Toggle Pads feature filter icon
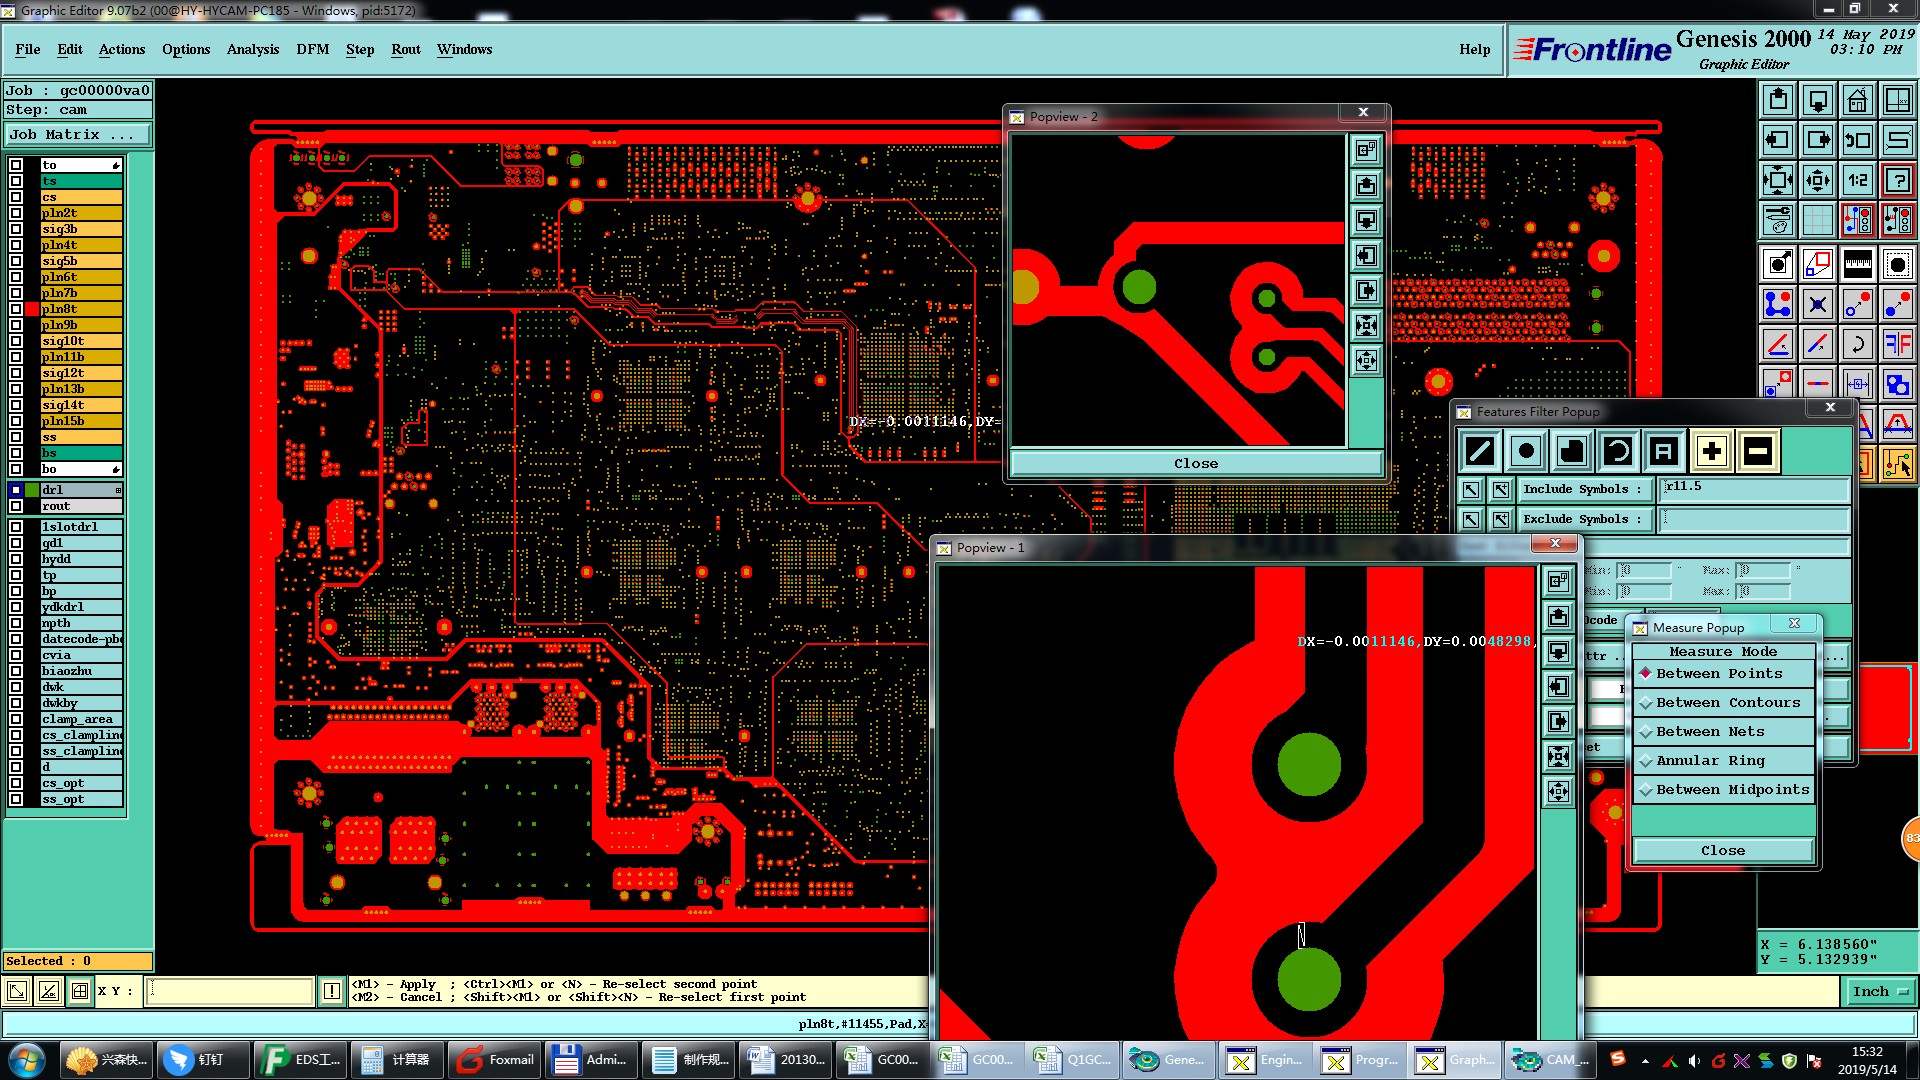Viewport: 1920px width, 1080px height. 1526,452
